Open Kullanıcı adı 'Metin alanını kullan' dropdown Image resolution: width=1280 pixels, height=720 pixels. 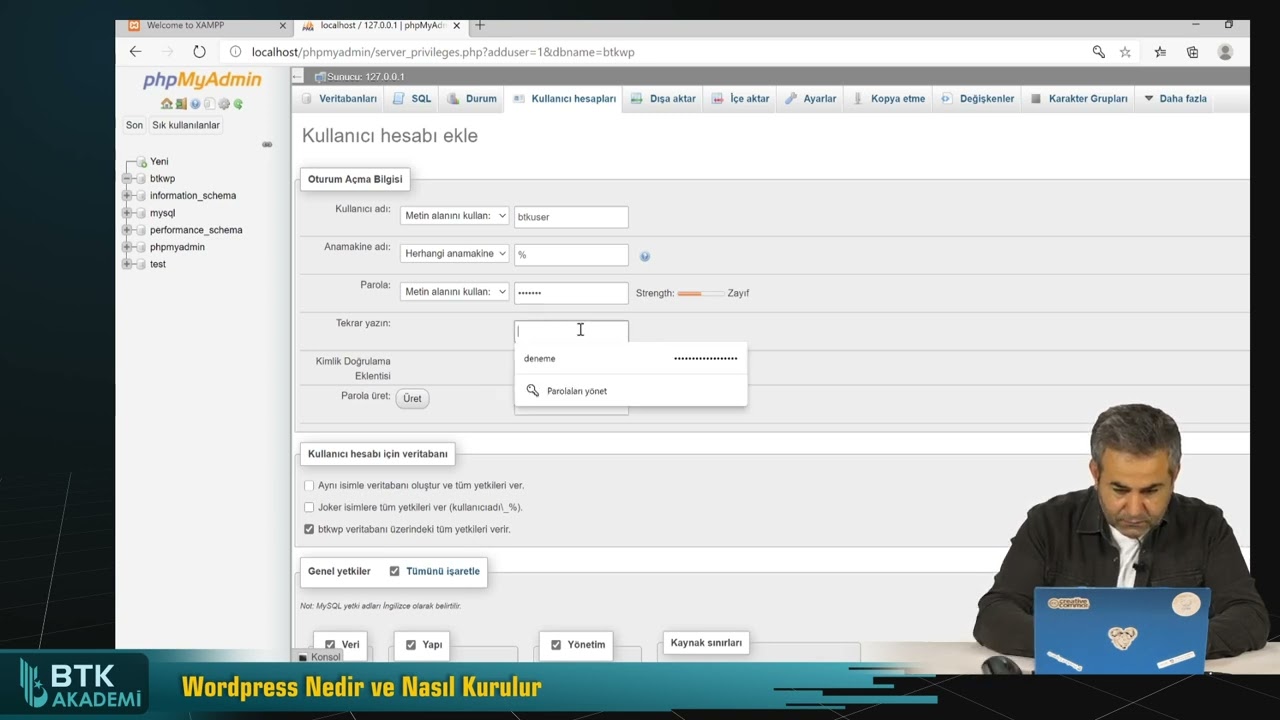[x=455, y=216]
